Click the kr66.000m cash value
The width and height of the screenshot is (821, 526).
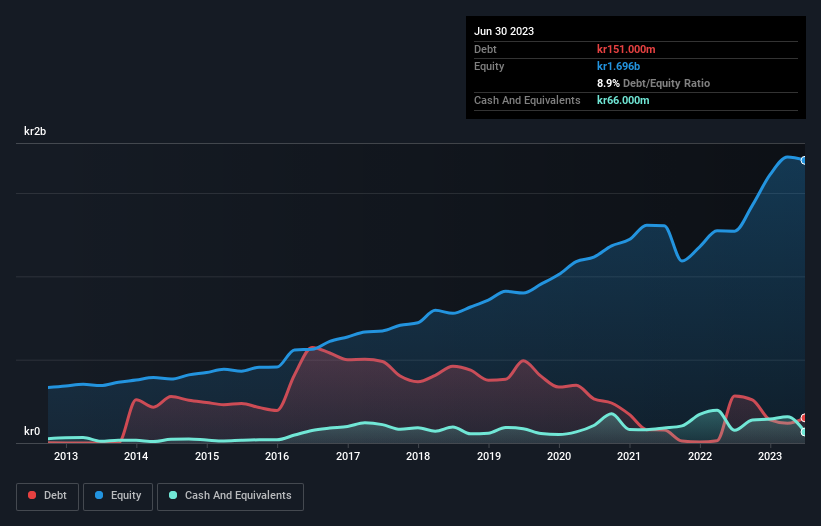(623, 100)
